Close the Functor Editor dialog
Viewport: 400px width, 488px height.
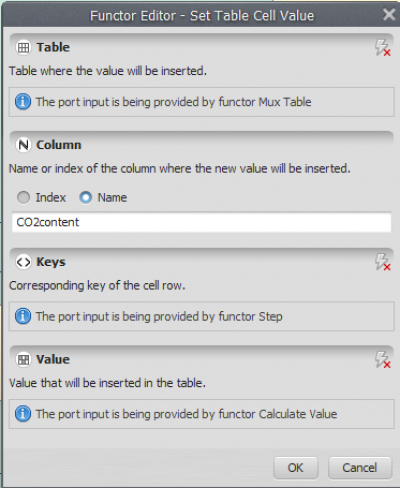click(x=389, y=14)
